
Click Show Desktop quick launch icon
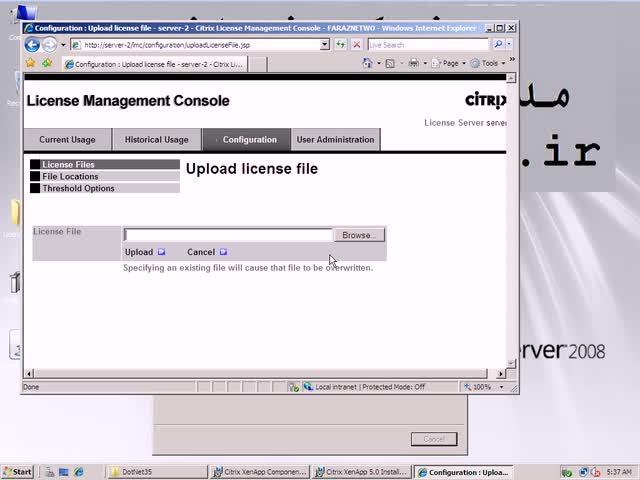pos(64,472)
